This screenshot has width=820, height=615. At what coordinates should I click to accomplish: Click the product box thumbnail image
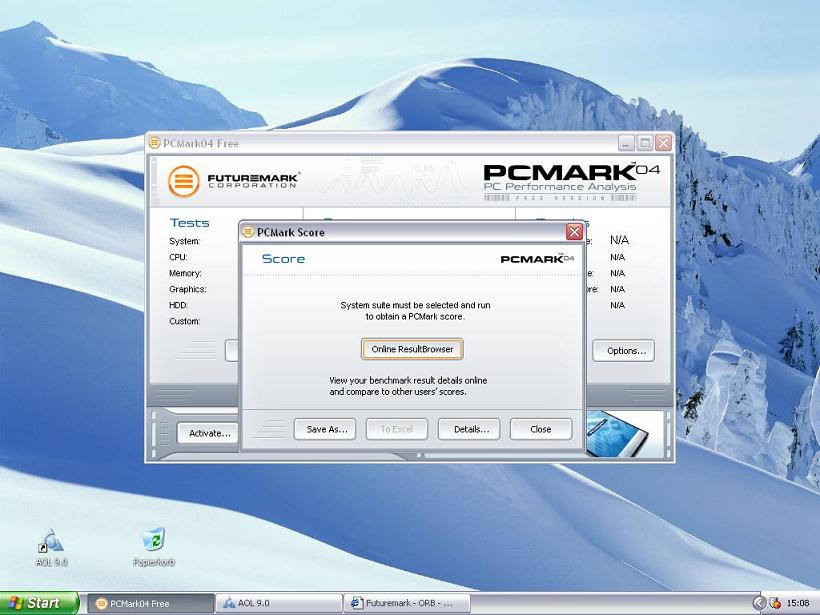616,434
